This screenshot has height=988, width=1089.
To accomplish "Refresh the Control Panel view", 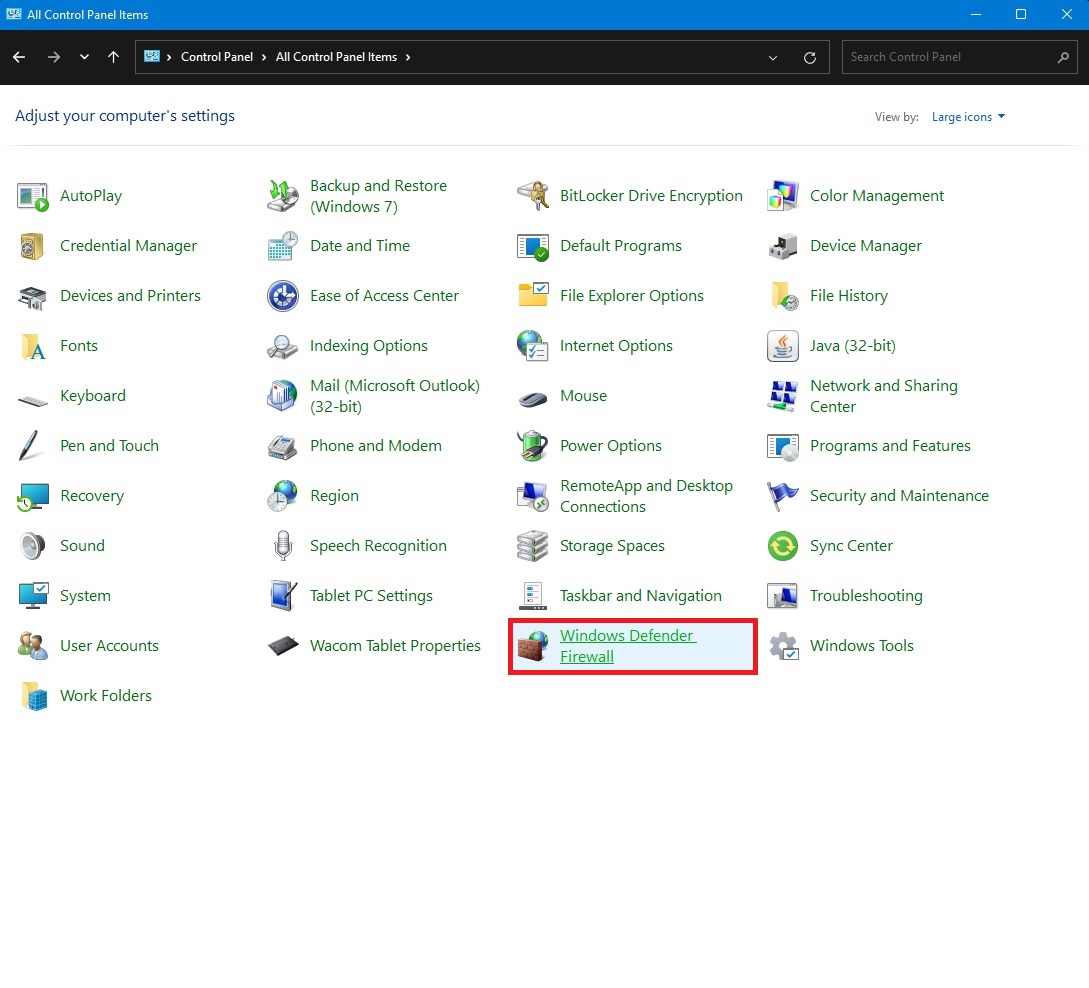I will [810, 58].
